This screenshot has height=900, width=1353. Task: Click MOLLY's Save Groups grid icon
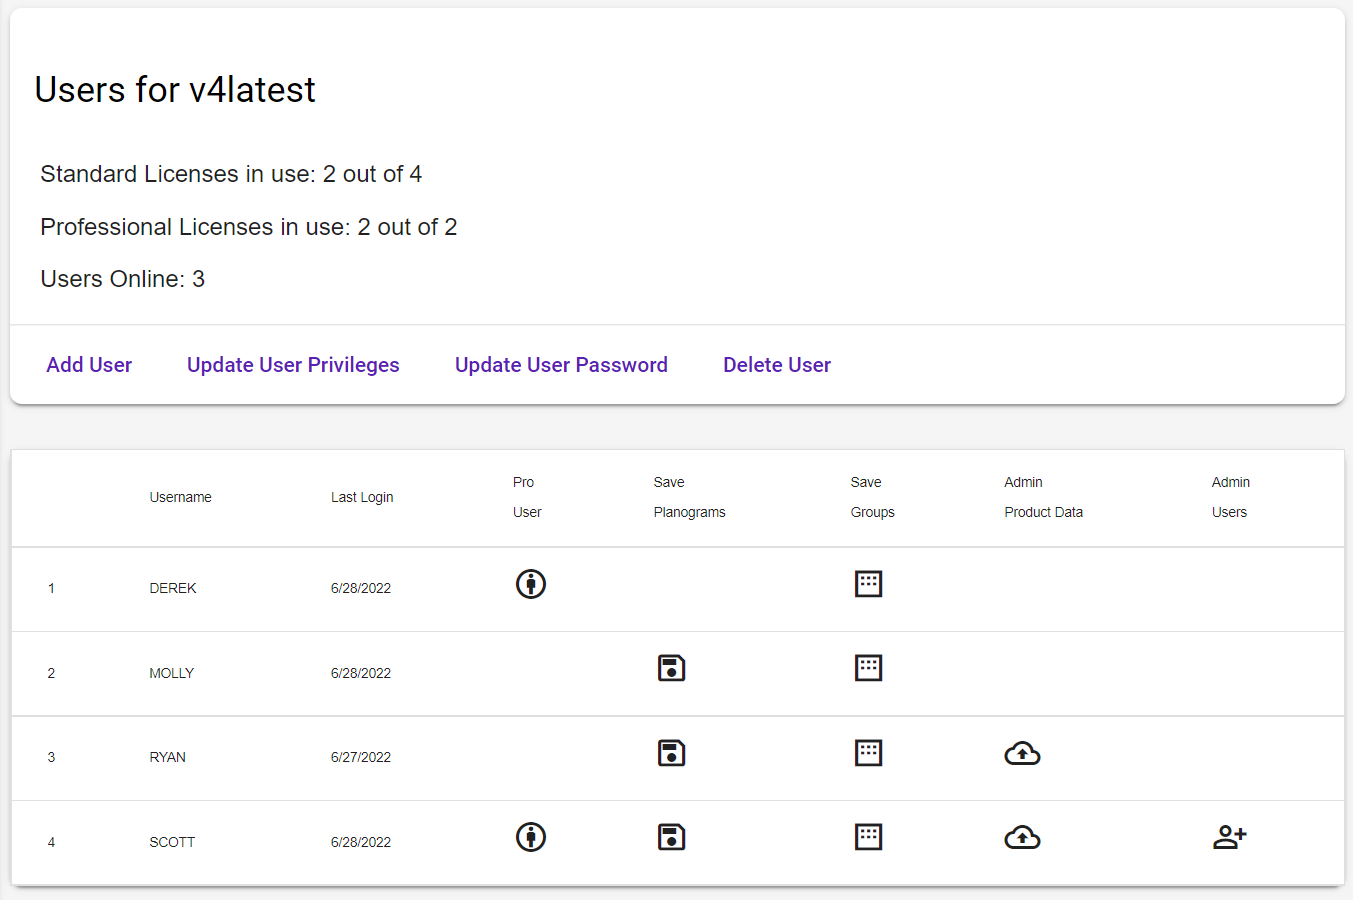click(868, 668)
